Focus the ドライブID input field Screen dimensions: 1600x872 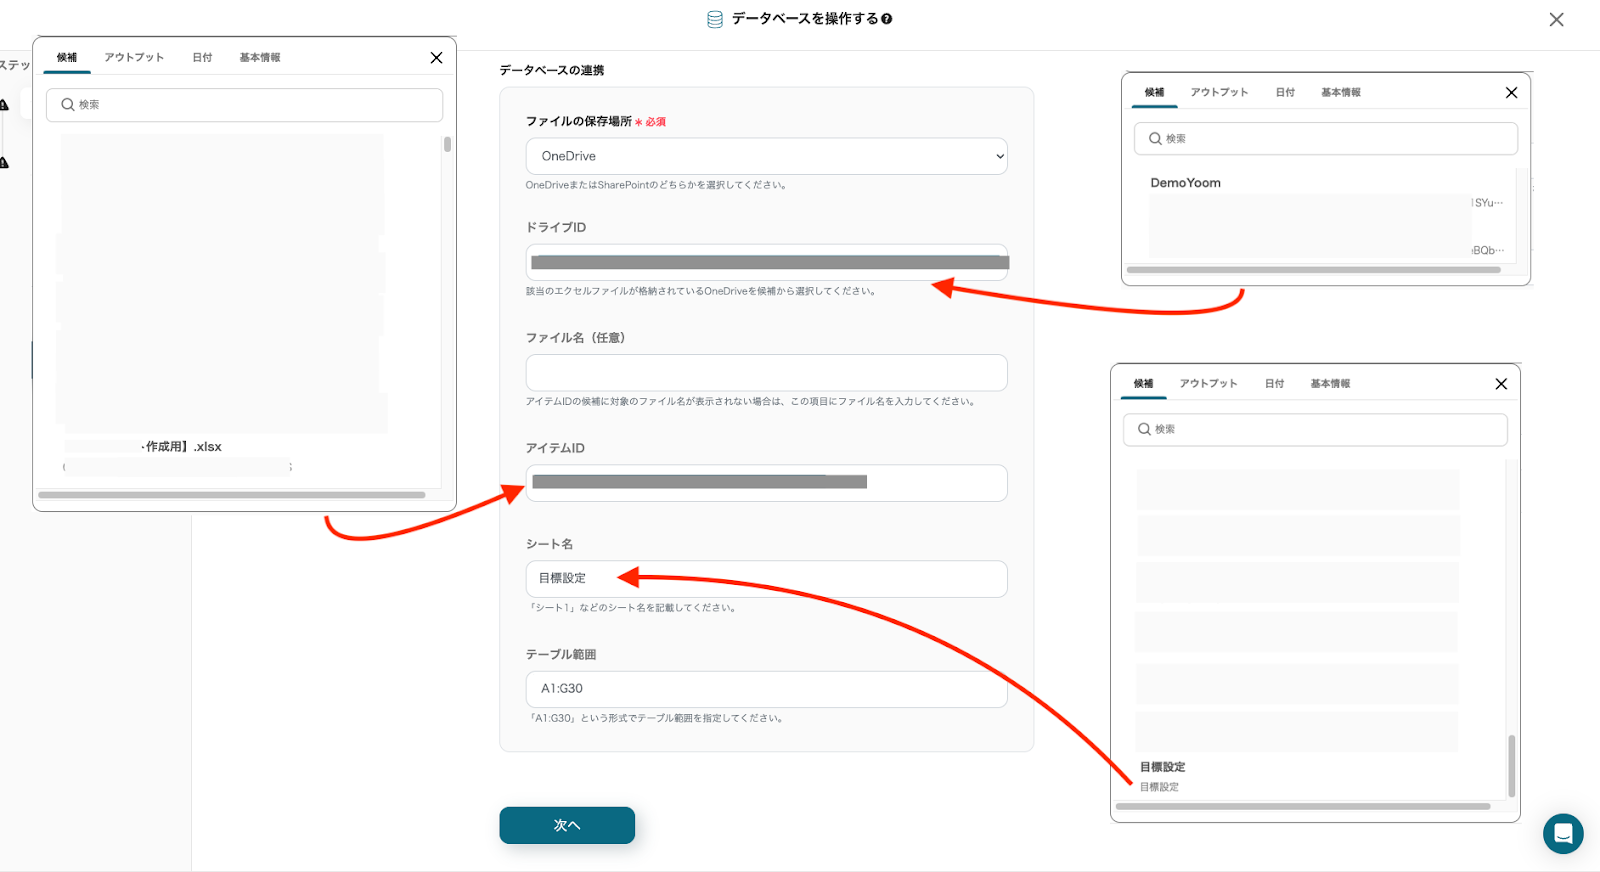coord(767,263)
